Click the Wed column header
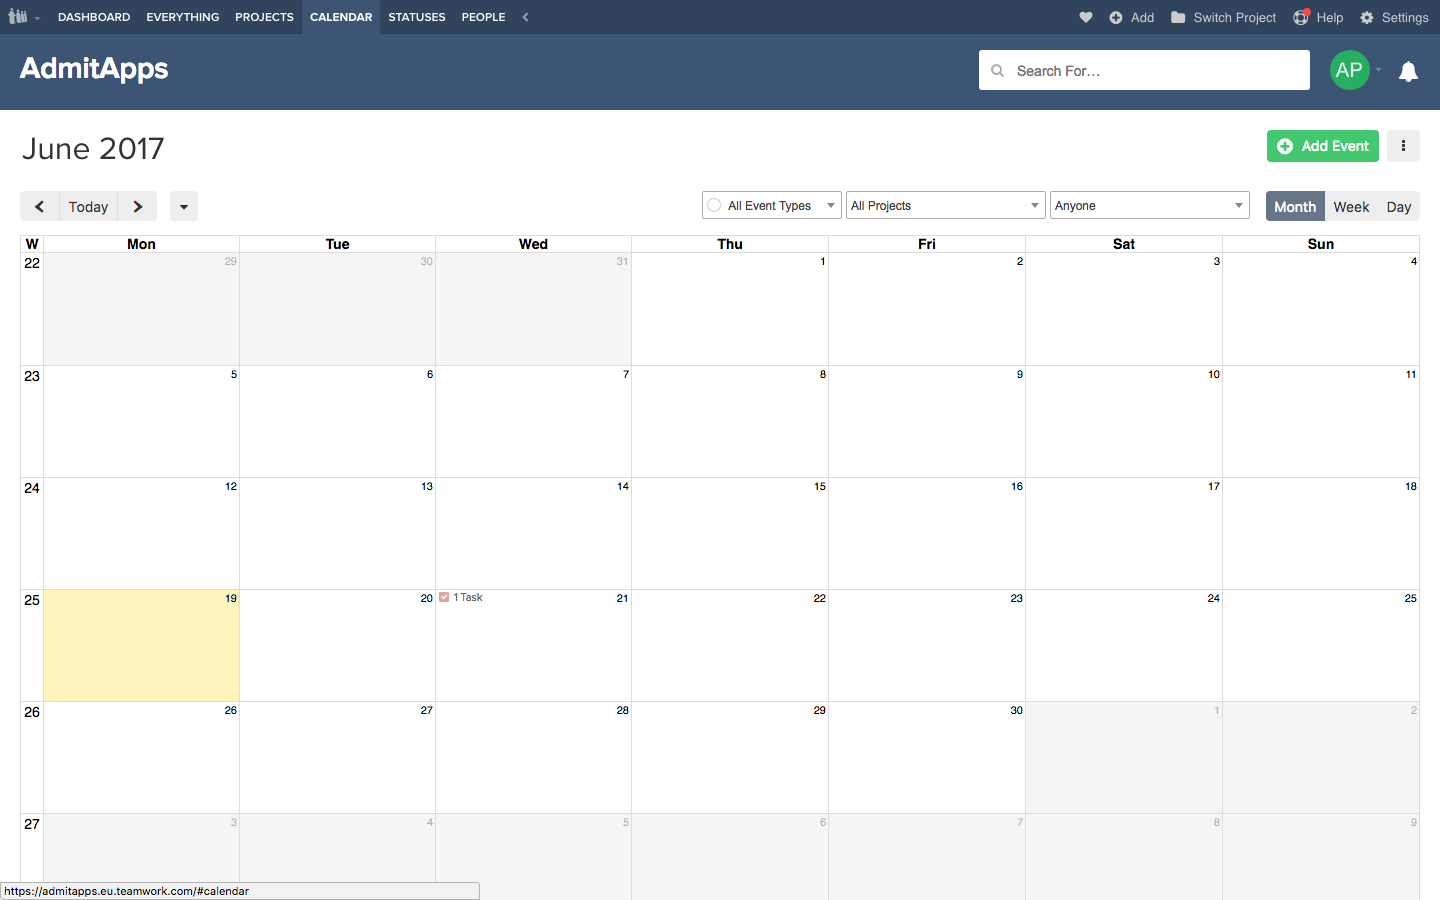This screenshot has height=900, width=1440. pyautogui.click(x=533, y=244)
